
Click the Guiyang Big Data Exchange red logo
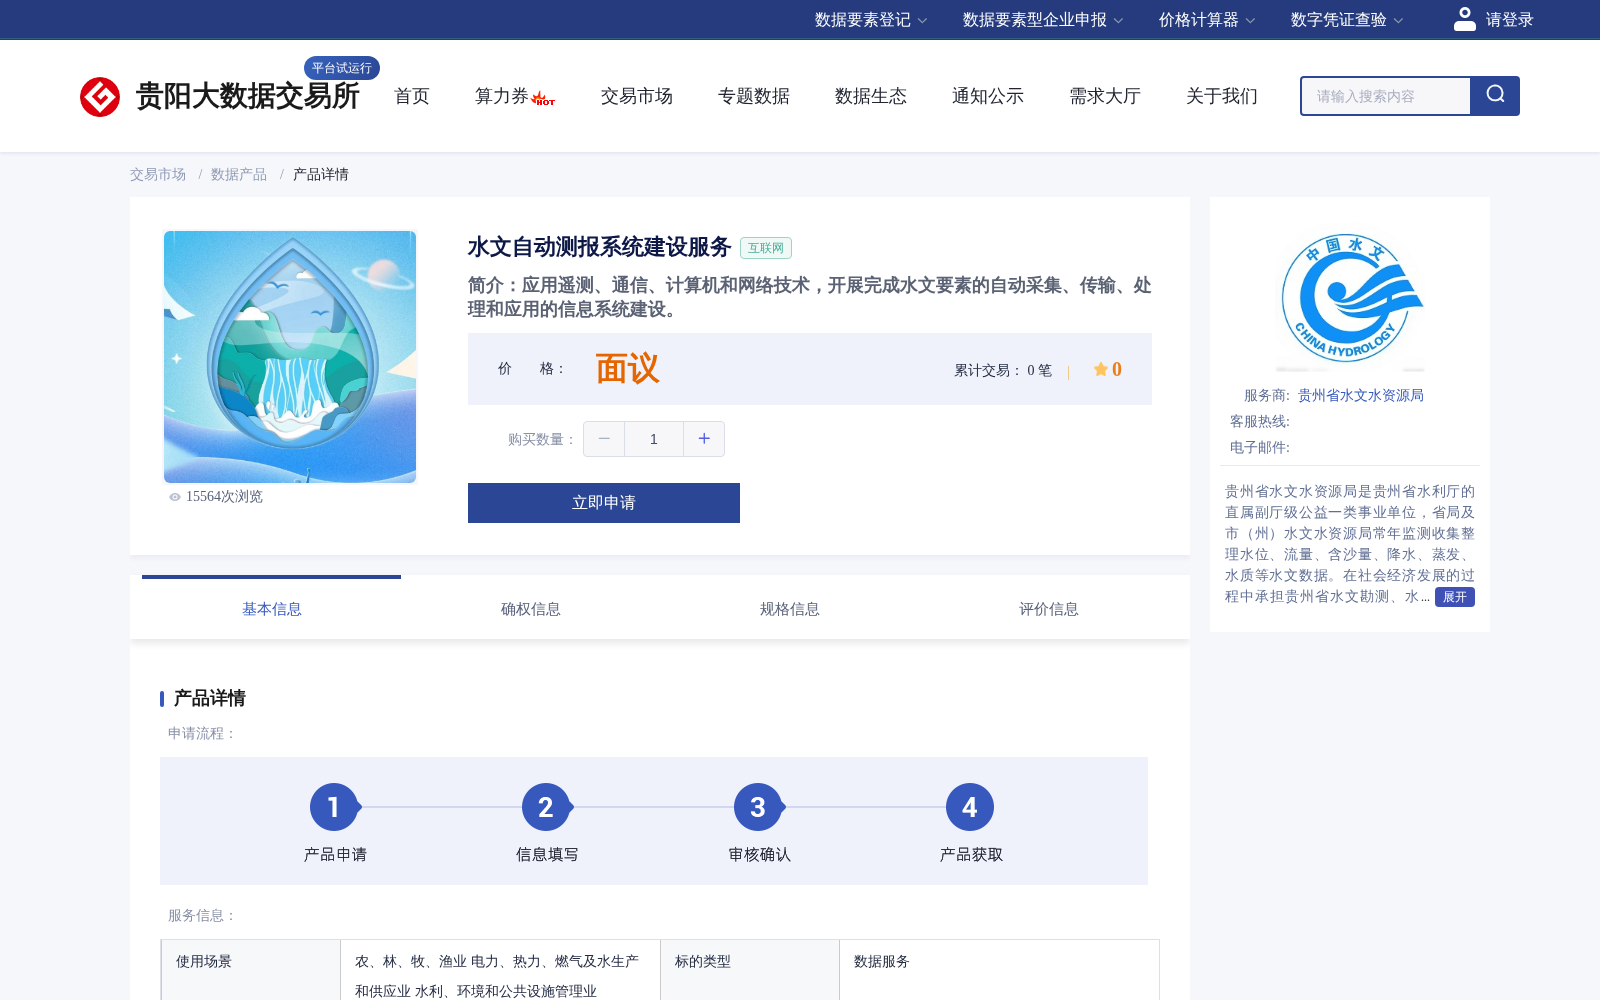pos(100,97)
